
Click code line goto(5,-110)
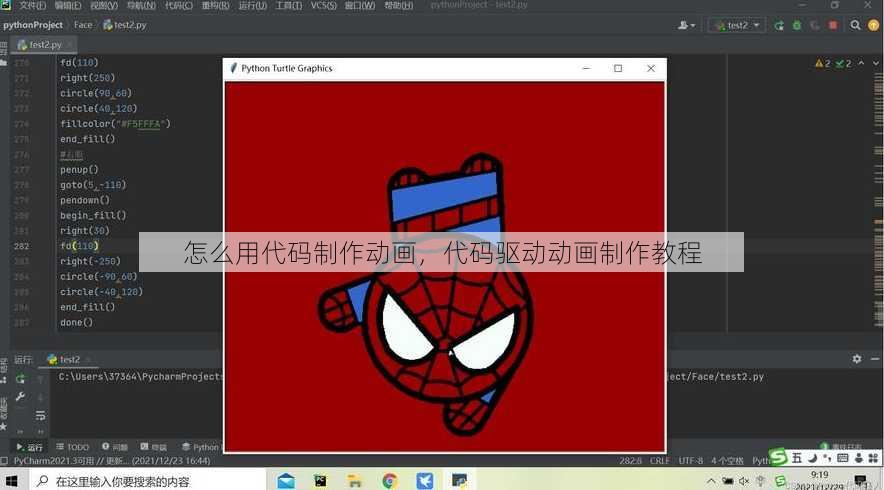pyautogui.click(x=93, y=185)
